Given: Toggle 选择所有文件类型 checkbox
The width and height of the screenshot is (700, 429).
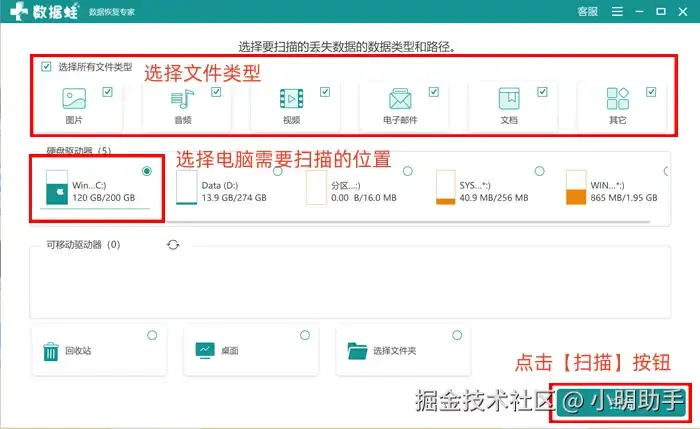Looking at the screenshot, I should [x=46, y=67].
